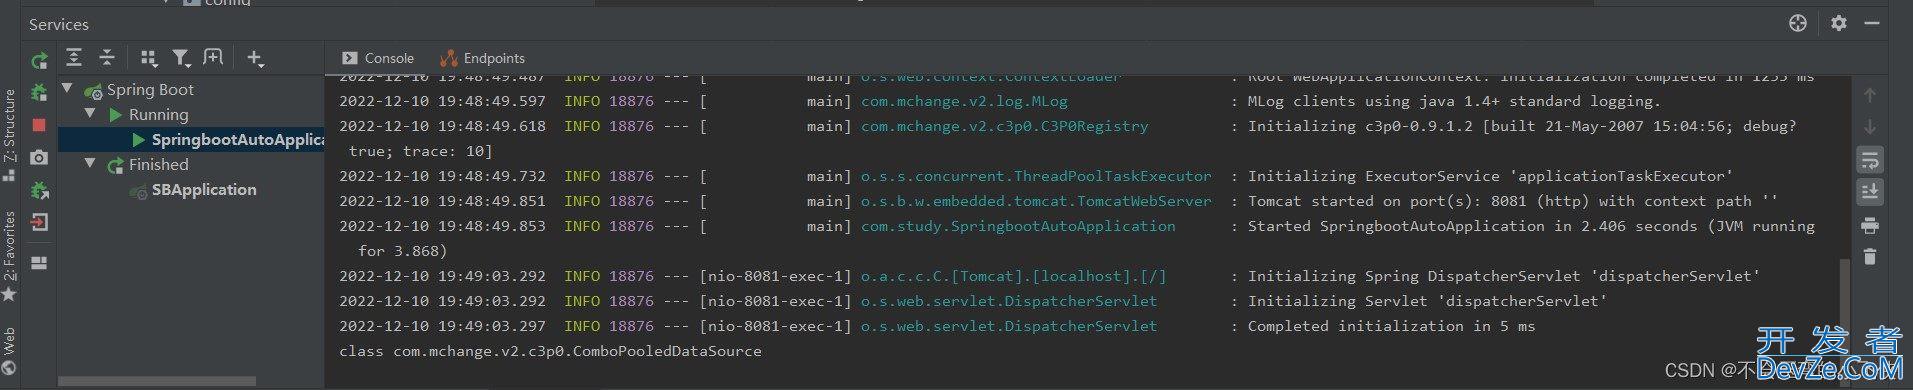Switch to the Endpoints tab
The width and height of the screenshot is (1913, 390).
482,58
